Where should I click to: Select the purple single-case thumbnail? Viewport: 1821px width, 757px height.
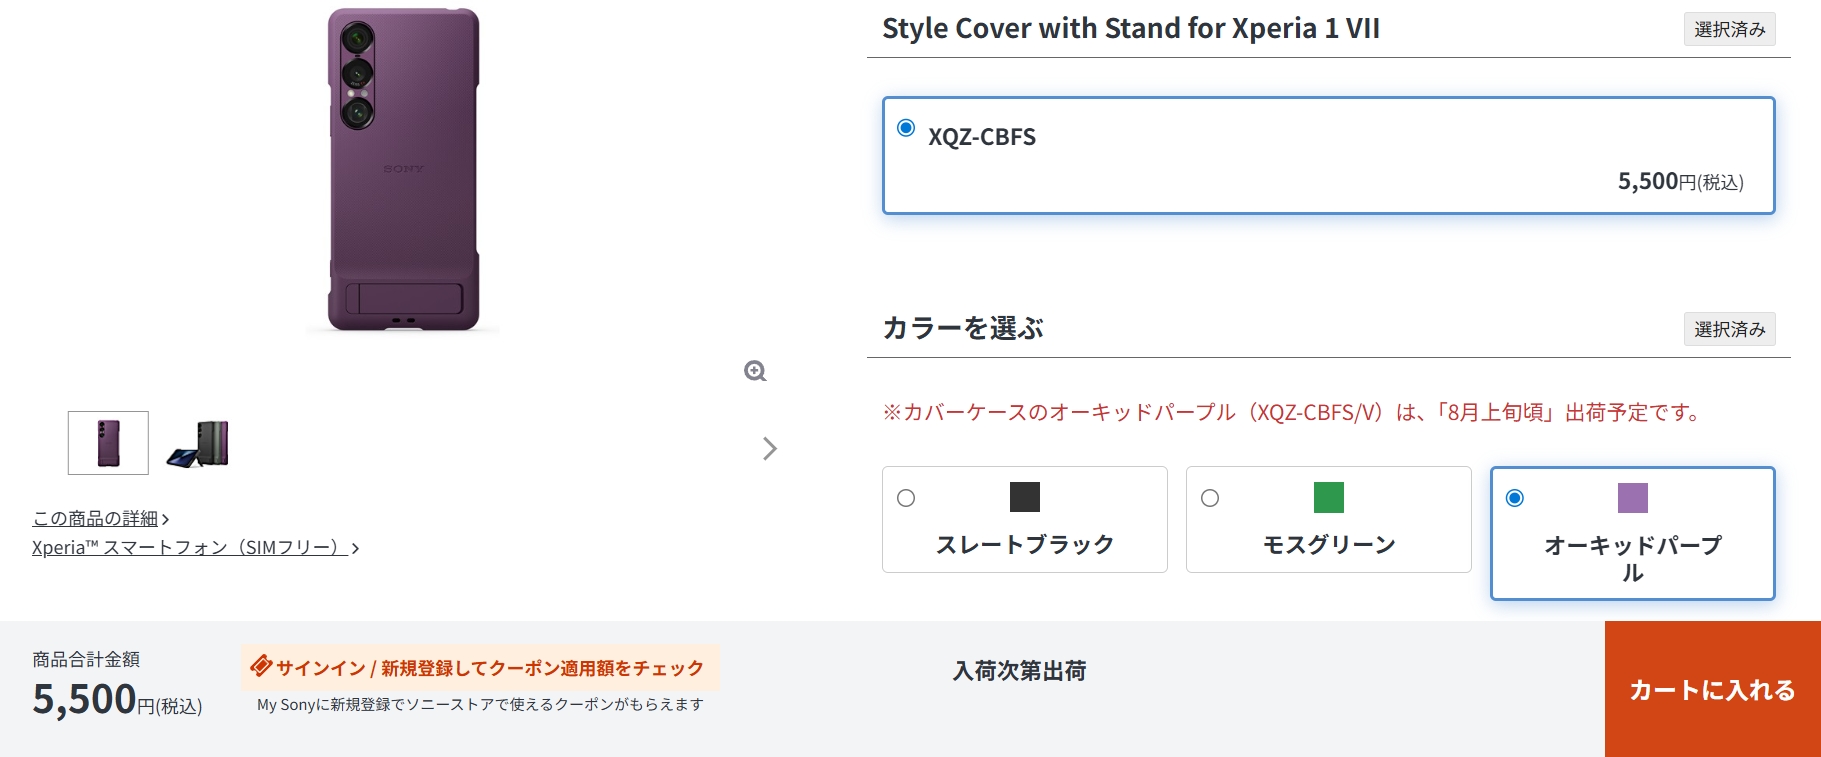108,443
